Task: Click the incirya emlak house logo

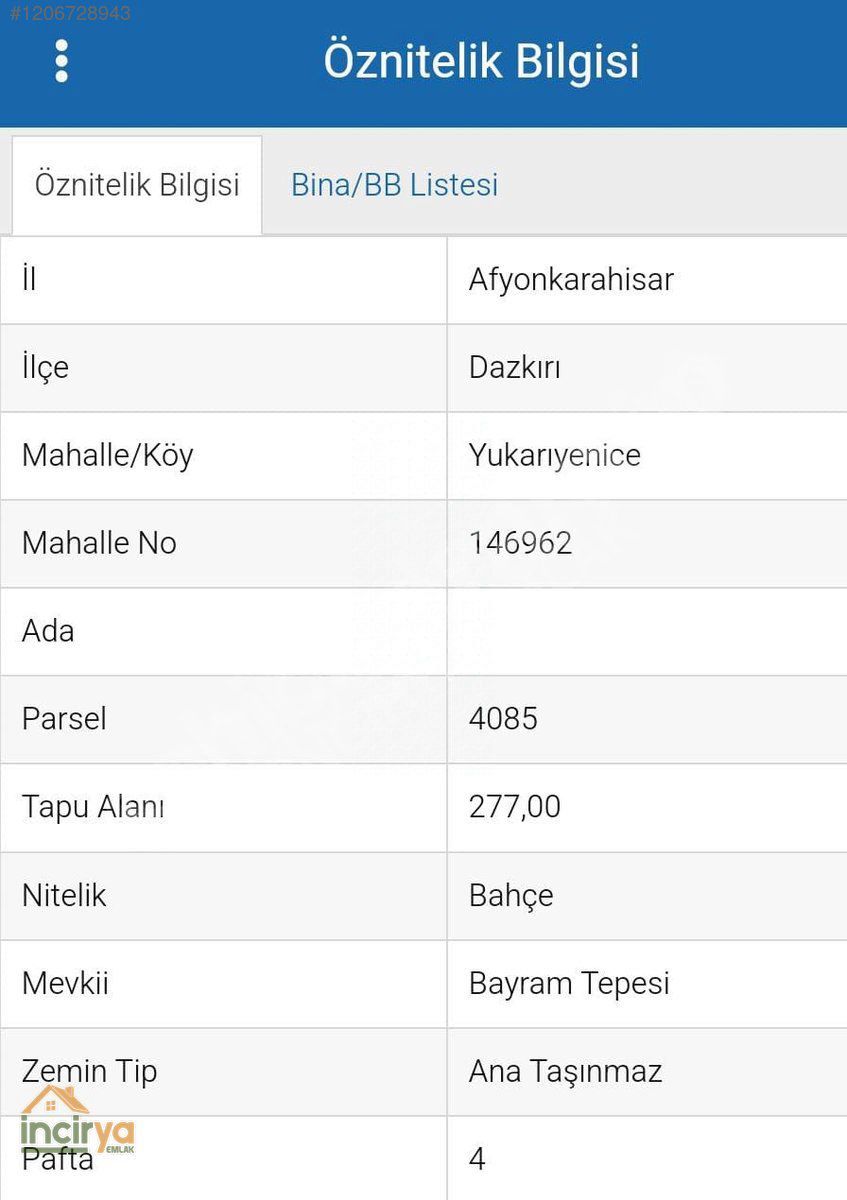Action: click(x=77, y=1120)
